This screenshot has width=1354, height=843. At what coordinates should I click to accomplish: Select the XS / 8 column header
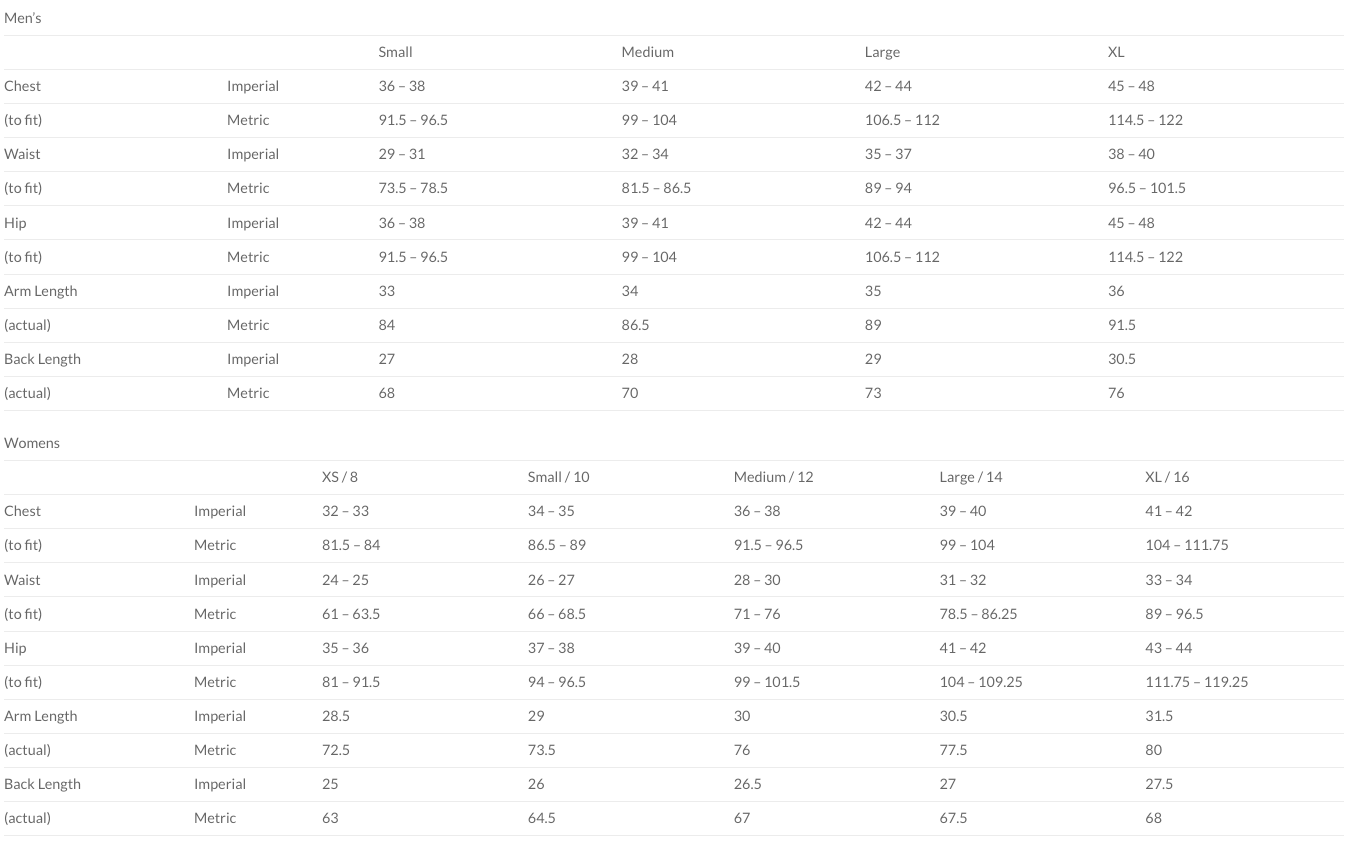pos(339,477)
